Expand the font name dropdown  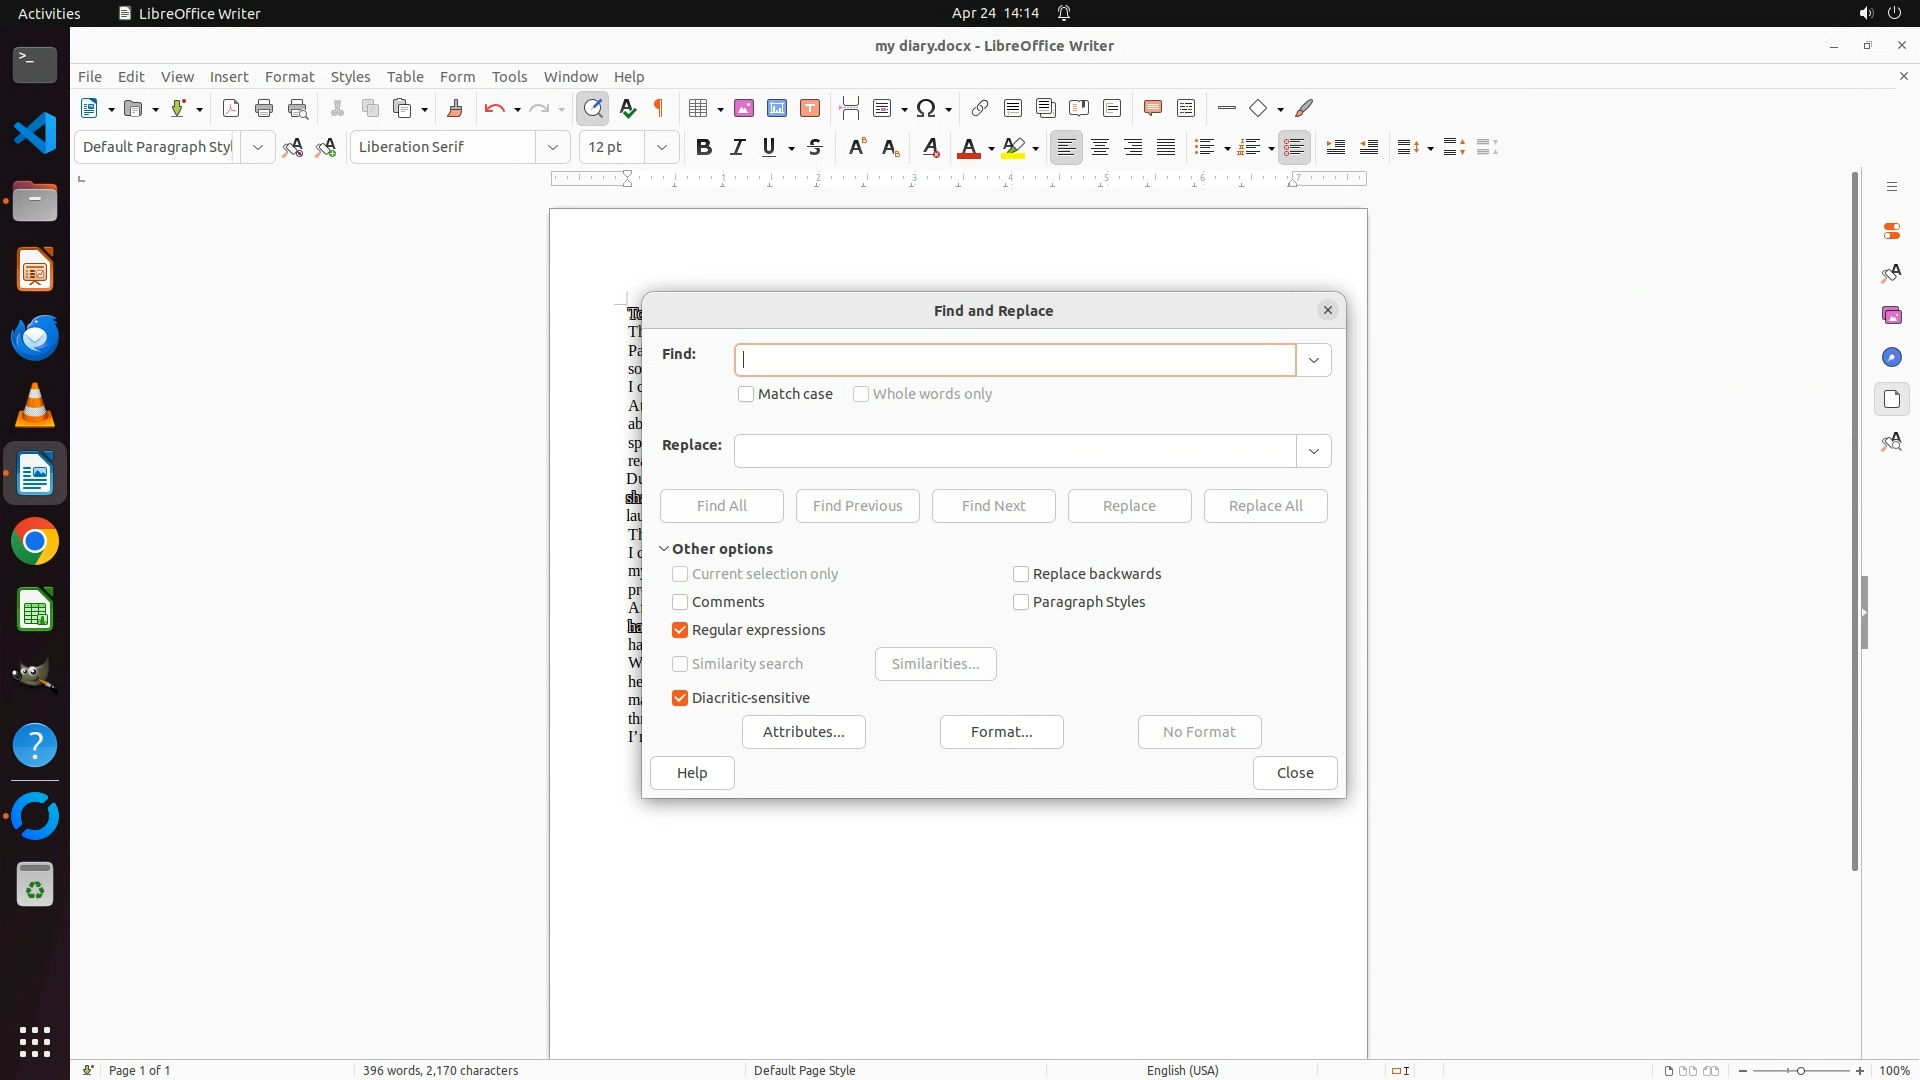click(x=553, y=147)
